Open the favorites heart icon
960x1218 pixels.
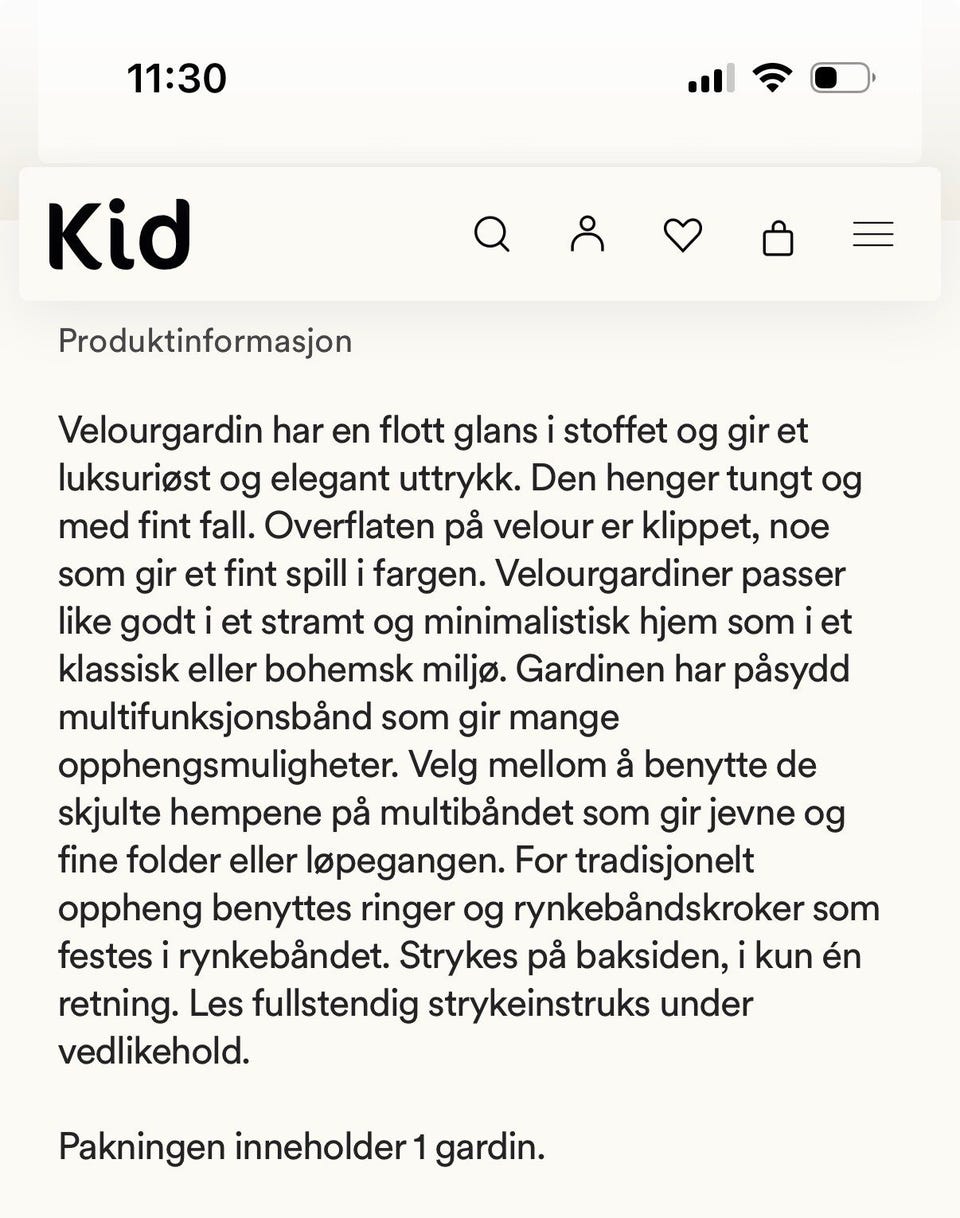pos(683,236)
